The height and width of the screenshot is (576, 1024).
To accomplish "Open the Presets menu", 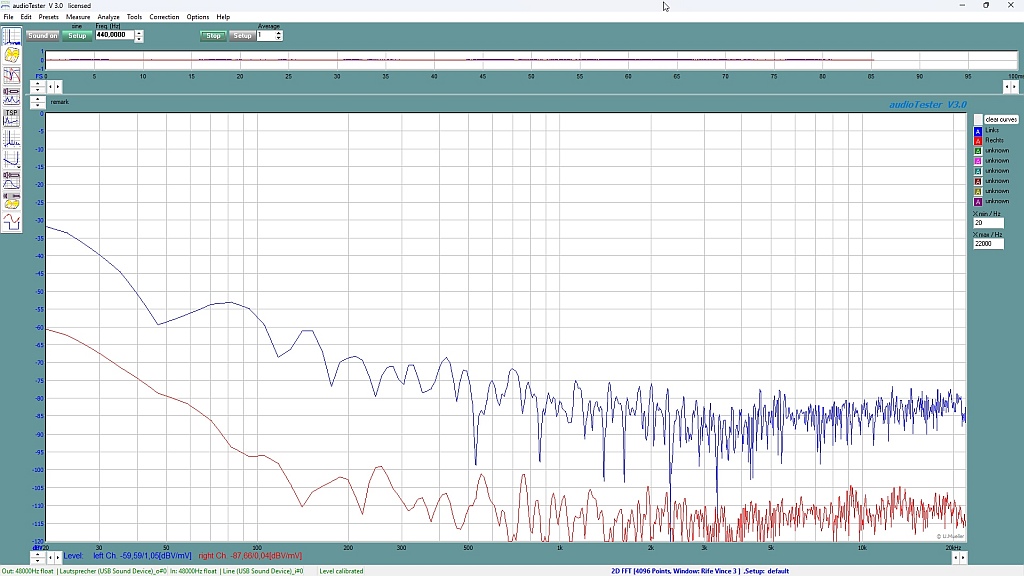I will 48,17.
